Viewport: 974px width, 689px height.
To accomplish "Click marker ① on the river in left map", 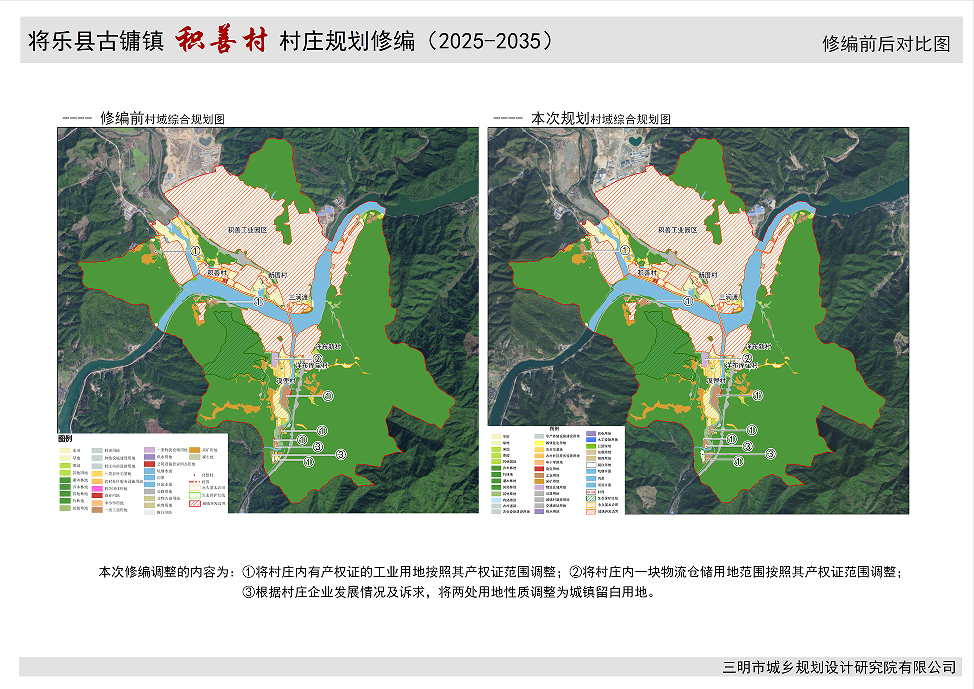I will (257, 300).
